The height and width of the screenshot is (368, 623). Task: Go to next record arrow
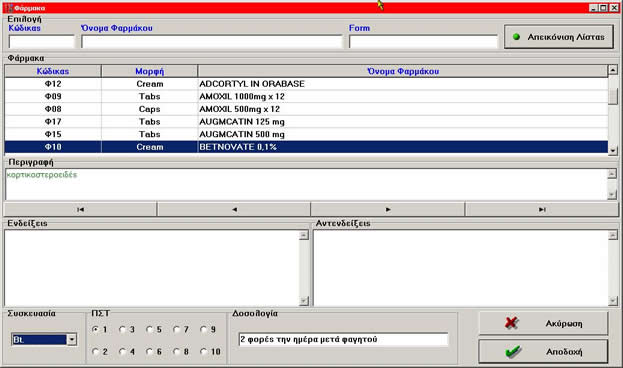coord(388,209)
